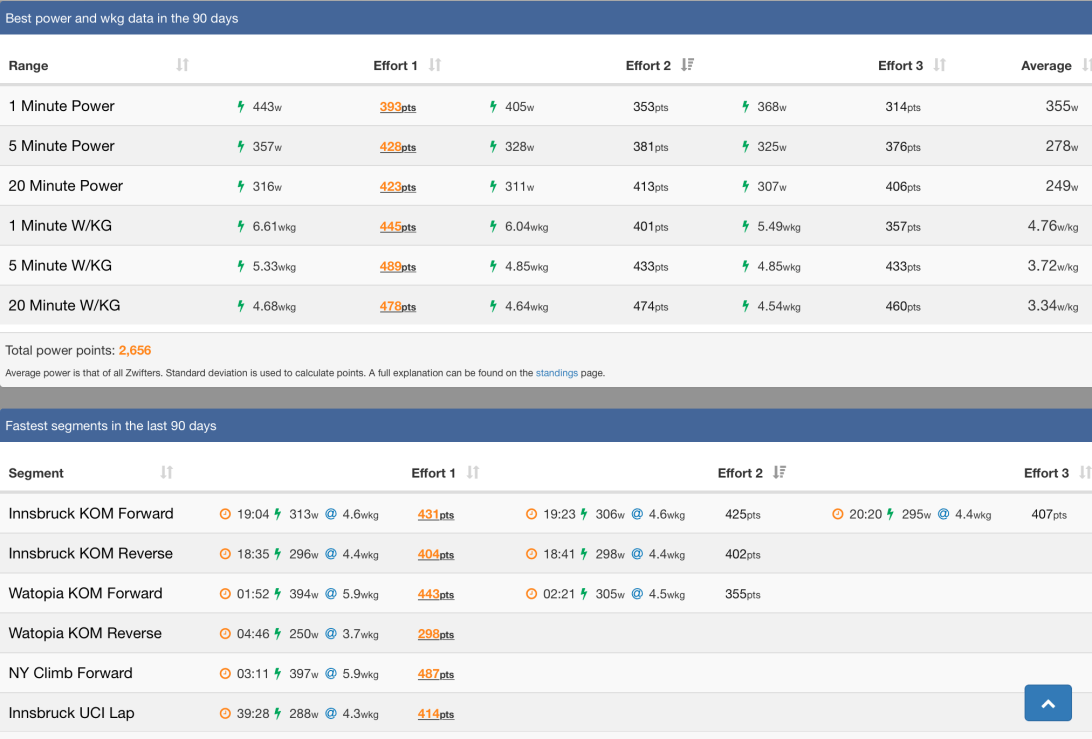
Task: Sort power table by Effort 1 icon
Action: 435,65
